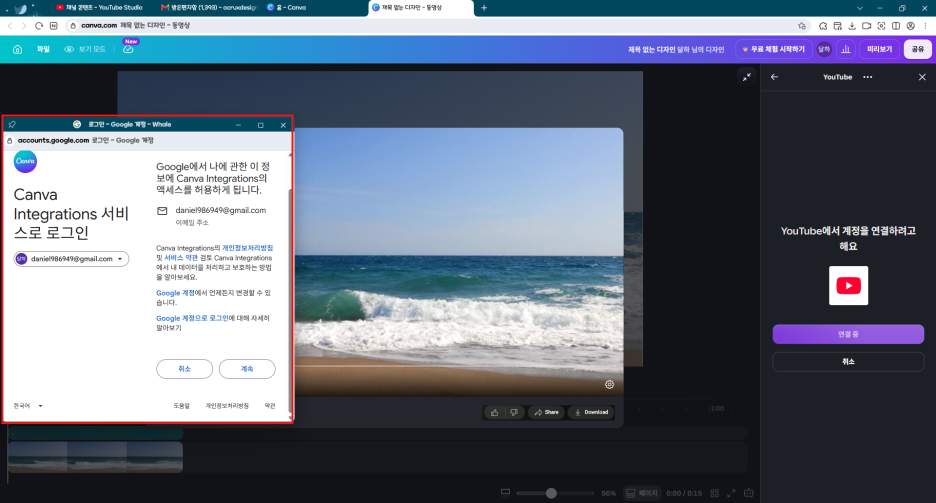936x503 pixels.
Task: Click the browser forward arrow
Action: click(24, 26)
